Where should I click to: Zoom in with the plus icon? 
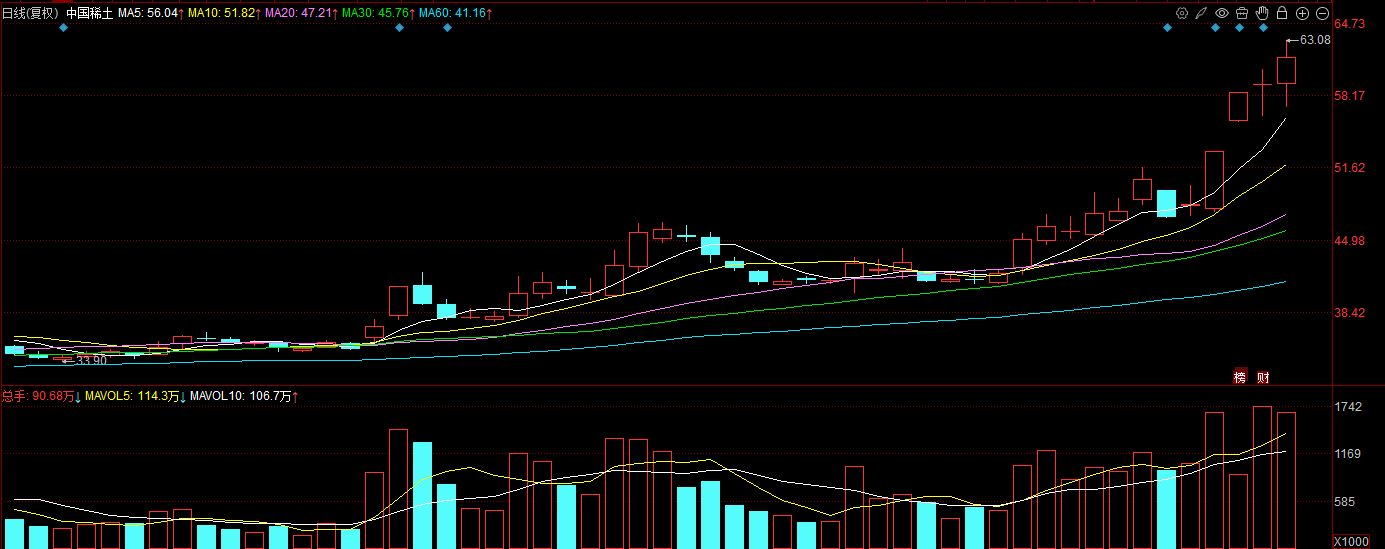coord(1302,13)
